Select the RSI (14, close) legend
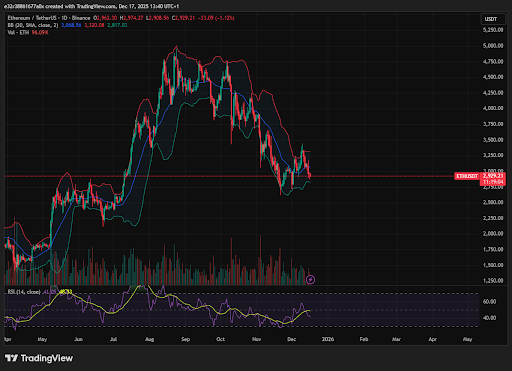Viewport: 512px width, 371px height. point(24,292)
